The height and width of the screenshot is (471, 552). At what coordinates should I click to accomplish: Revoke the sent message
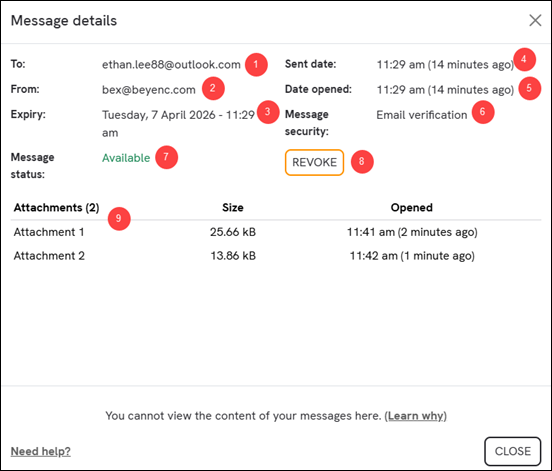(314, 162)
